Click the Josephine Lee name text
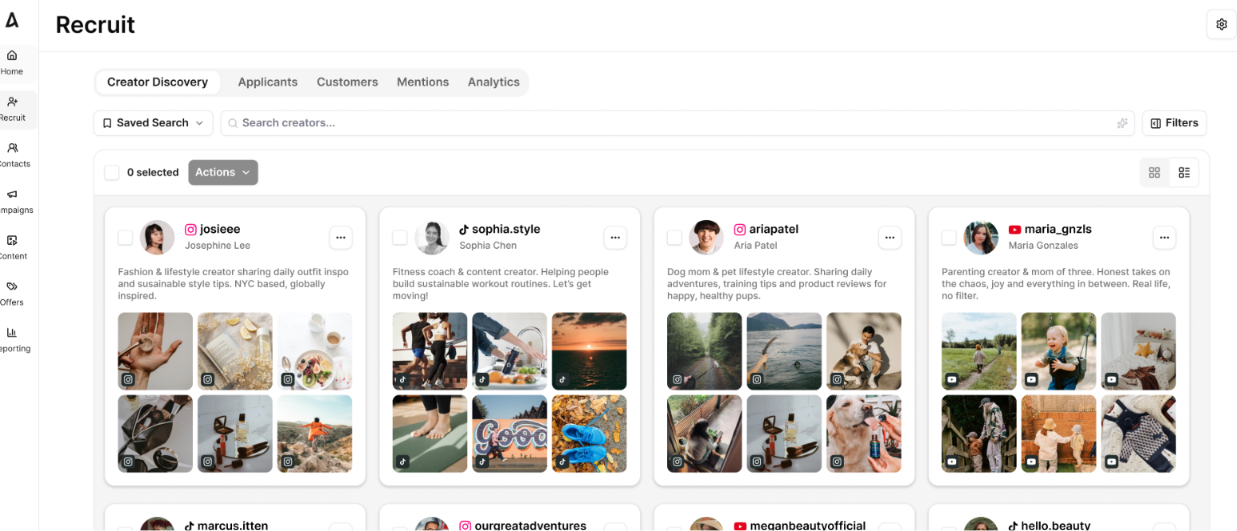Viewport: 1237px width, 531px height. tap(217, 246)
